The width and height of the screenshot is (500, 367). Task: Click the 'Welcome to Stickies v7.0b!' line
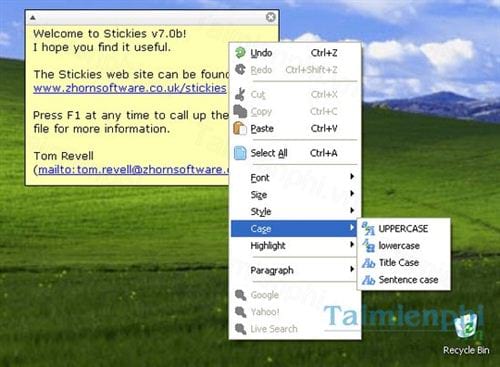[110, 34]
